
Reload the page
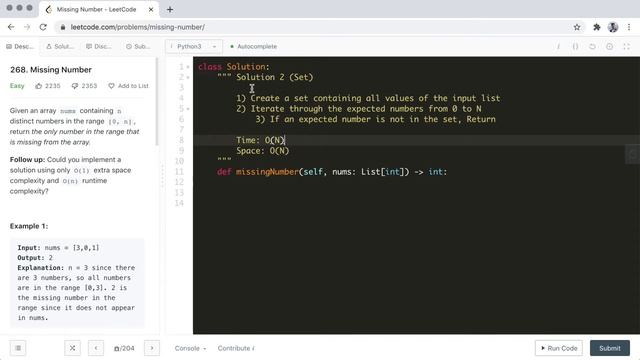point(43,27)
